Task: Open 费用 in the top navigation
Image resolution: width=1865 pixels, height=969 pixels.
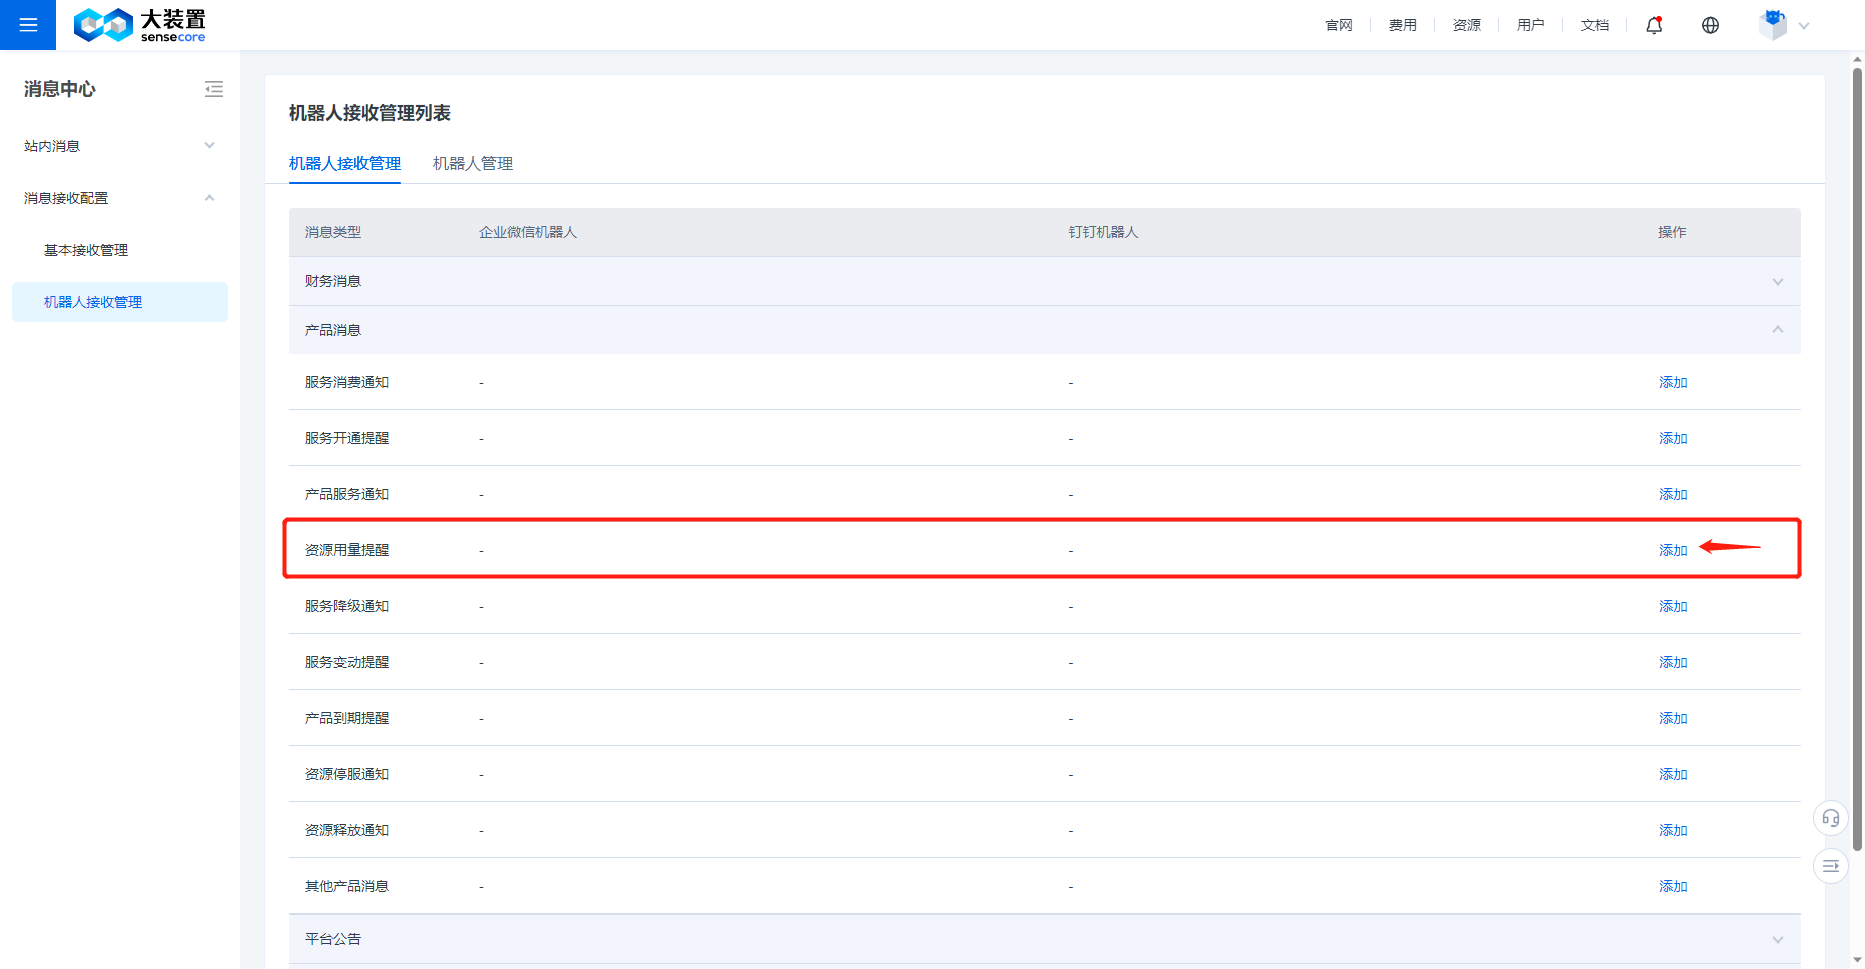Action: [x=1402, y=25]
